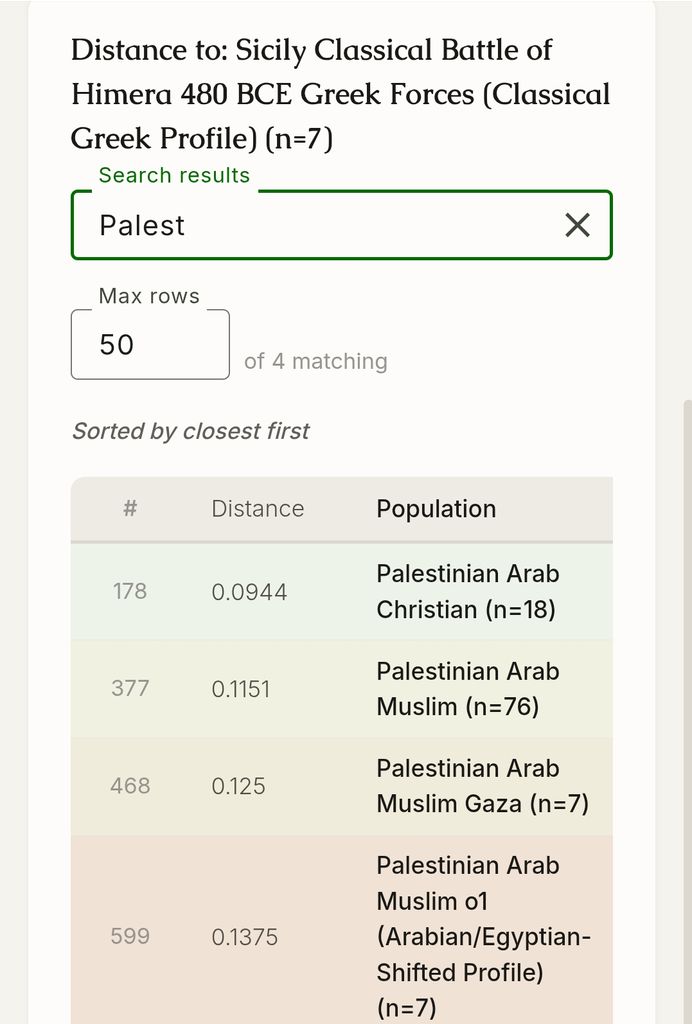The width and height of the screenshot is (692, 1024).
Task: Choose the Palestinian Arab Muslim Gaza (n=7) row
Action: click(341, 786)
